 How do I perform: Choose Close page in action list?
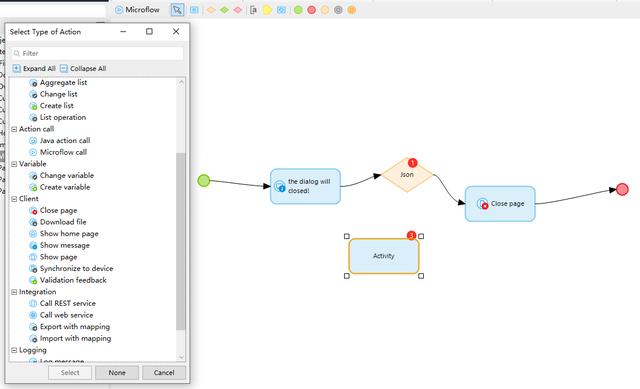click(53, 211)
